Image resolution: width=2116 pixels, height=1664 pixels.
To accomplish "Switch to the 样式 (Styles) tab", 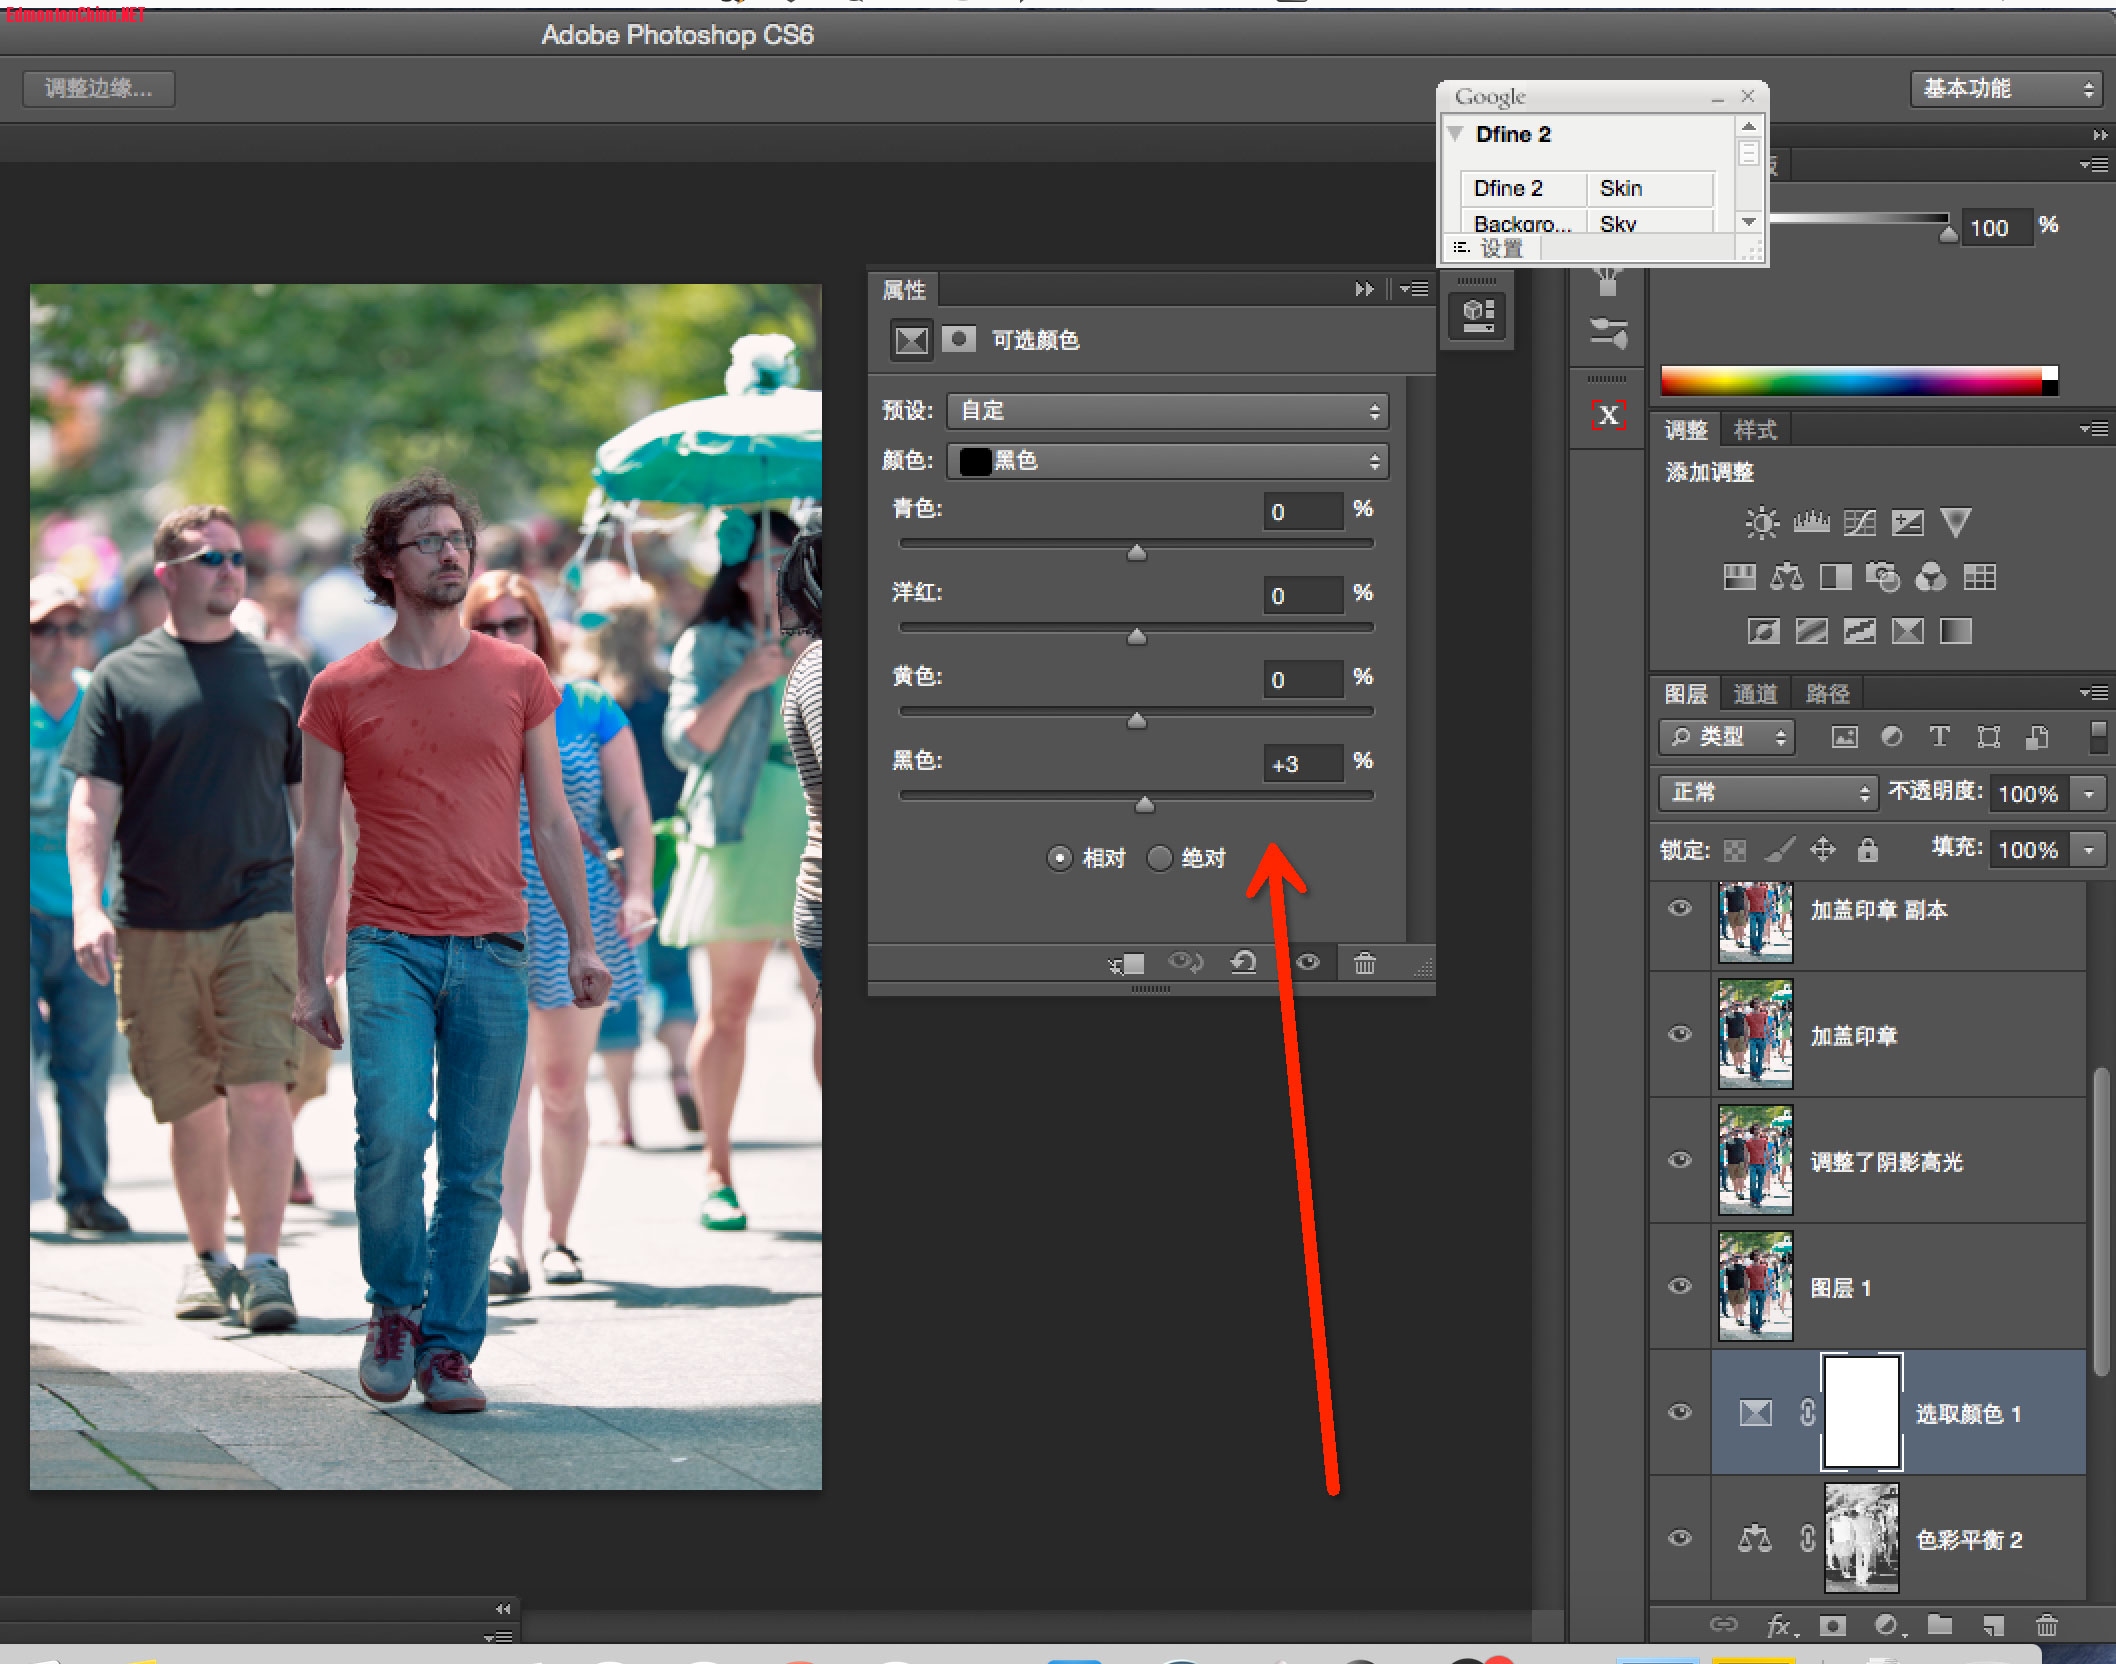I will (1755, 430).
